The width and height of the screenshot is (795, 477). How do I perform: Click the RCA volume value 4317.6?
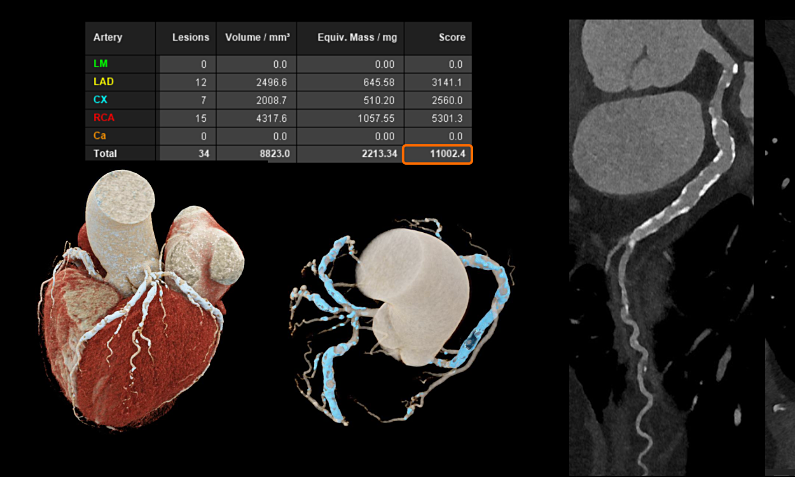(271, 118)
